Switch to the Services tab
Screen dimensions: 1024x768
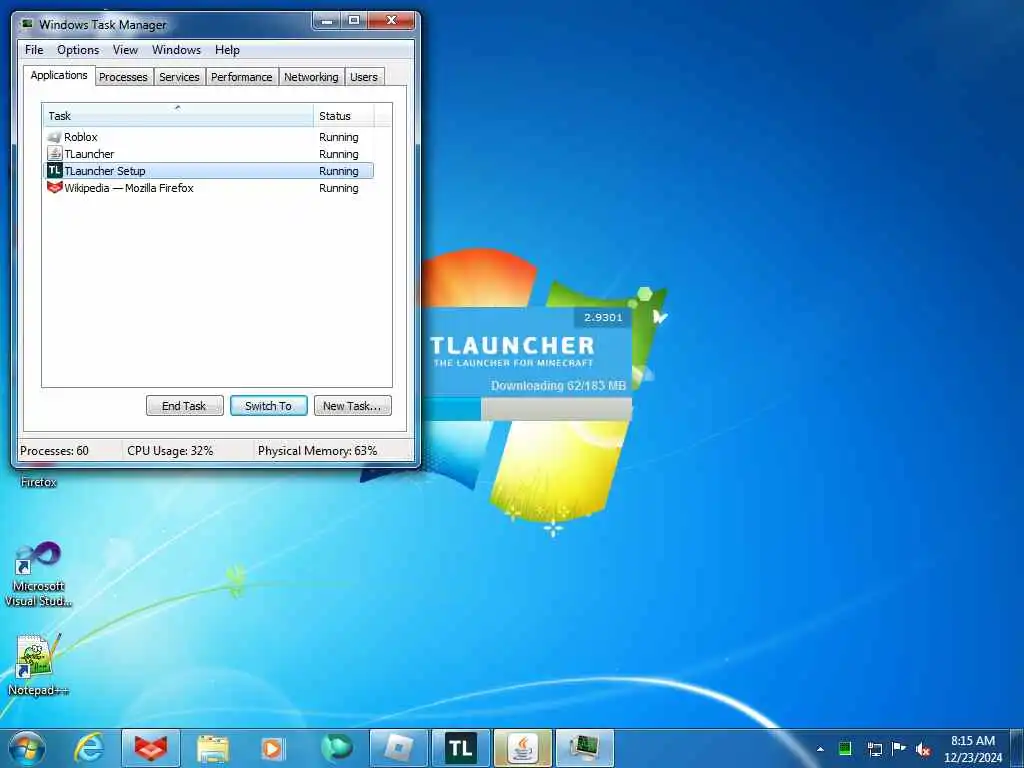[179, 77]
